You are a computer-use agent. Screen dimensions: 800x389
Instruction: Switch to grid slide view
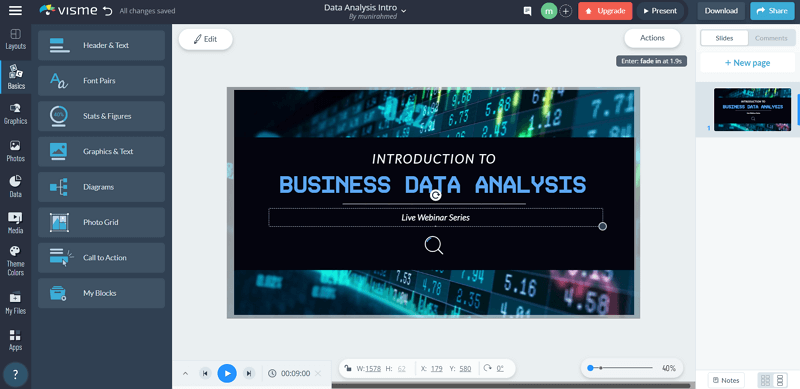[765, 380]
